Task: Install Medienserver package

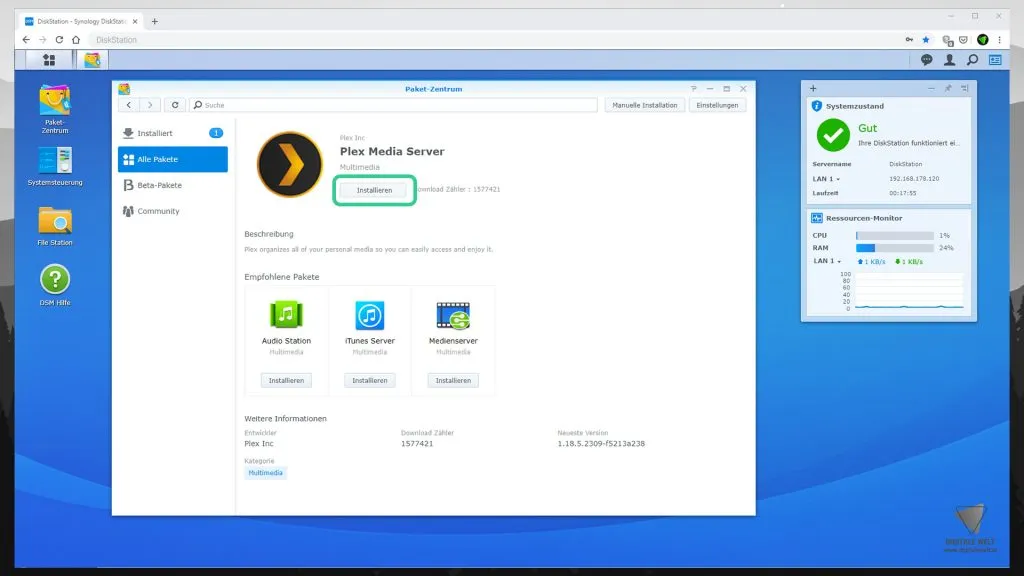Action: (x=453, y=381)
